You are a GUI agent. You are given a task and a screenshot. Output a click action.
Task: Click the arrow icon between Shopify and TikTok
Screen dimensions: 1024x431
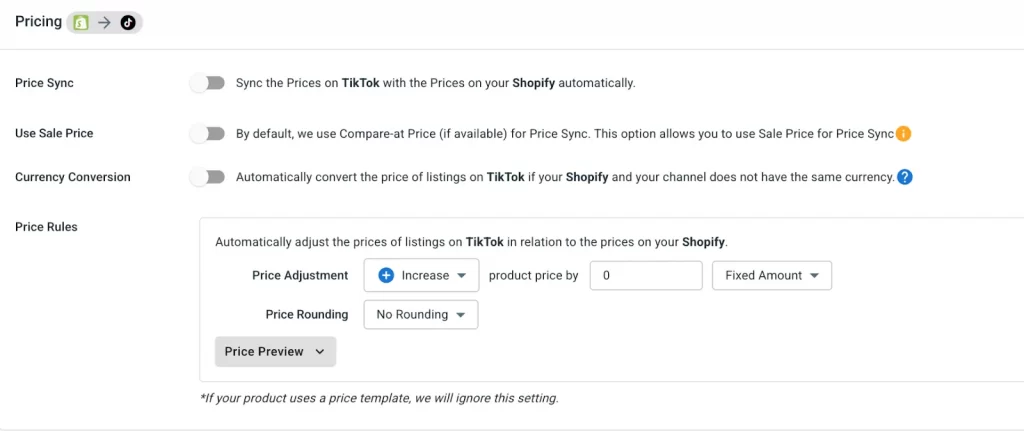(104, 22)
